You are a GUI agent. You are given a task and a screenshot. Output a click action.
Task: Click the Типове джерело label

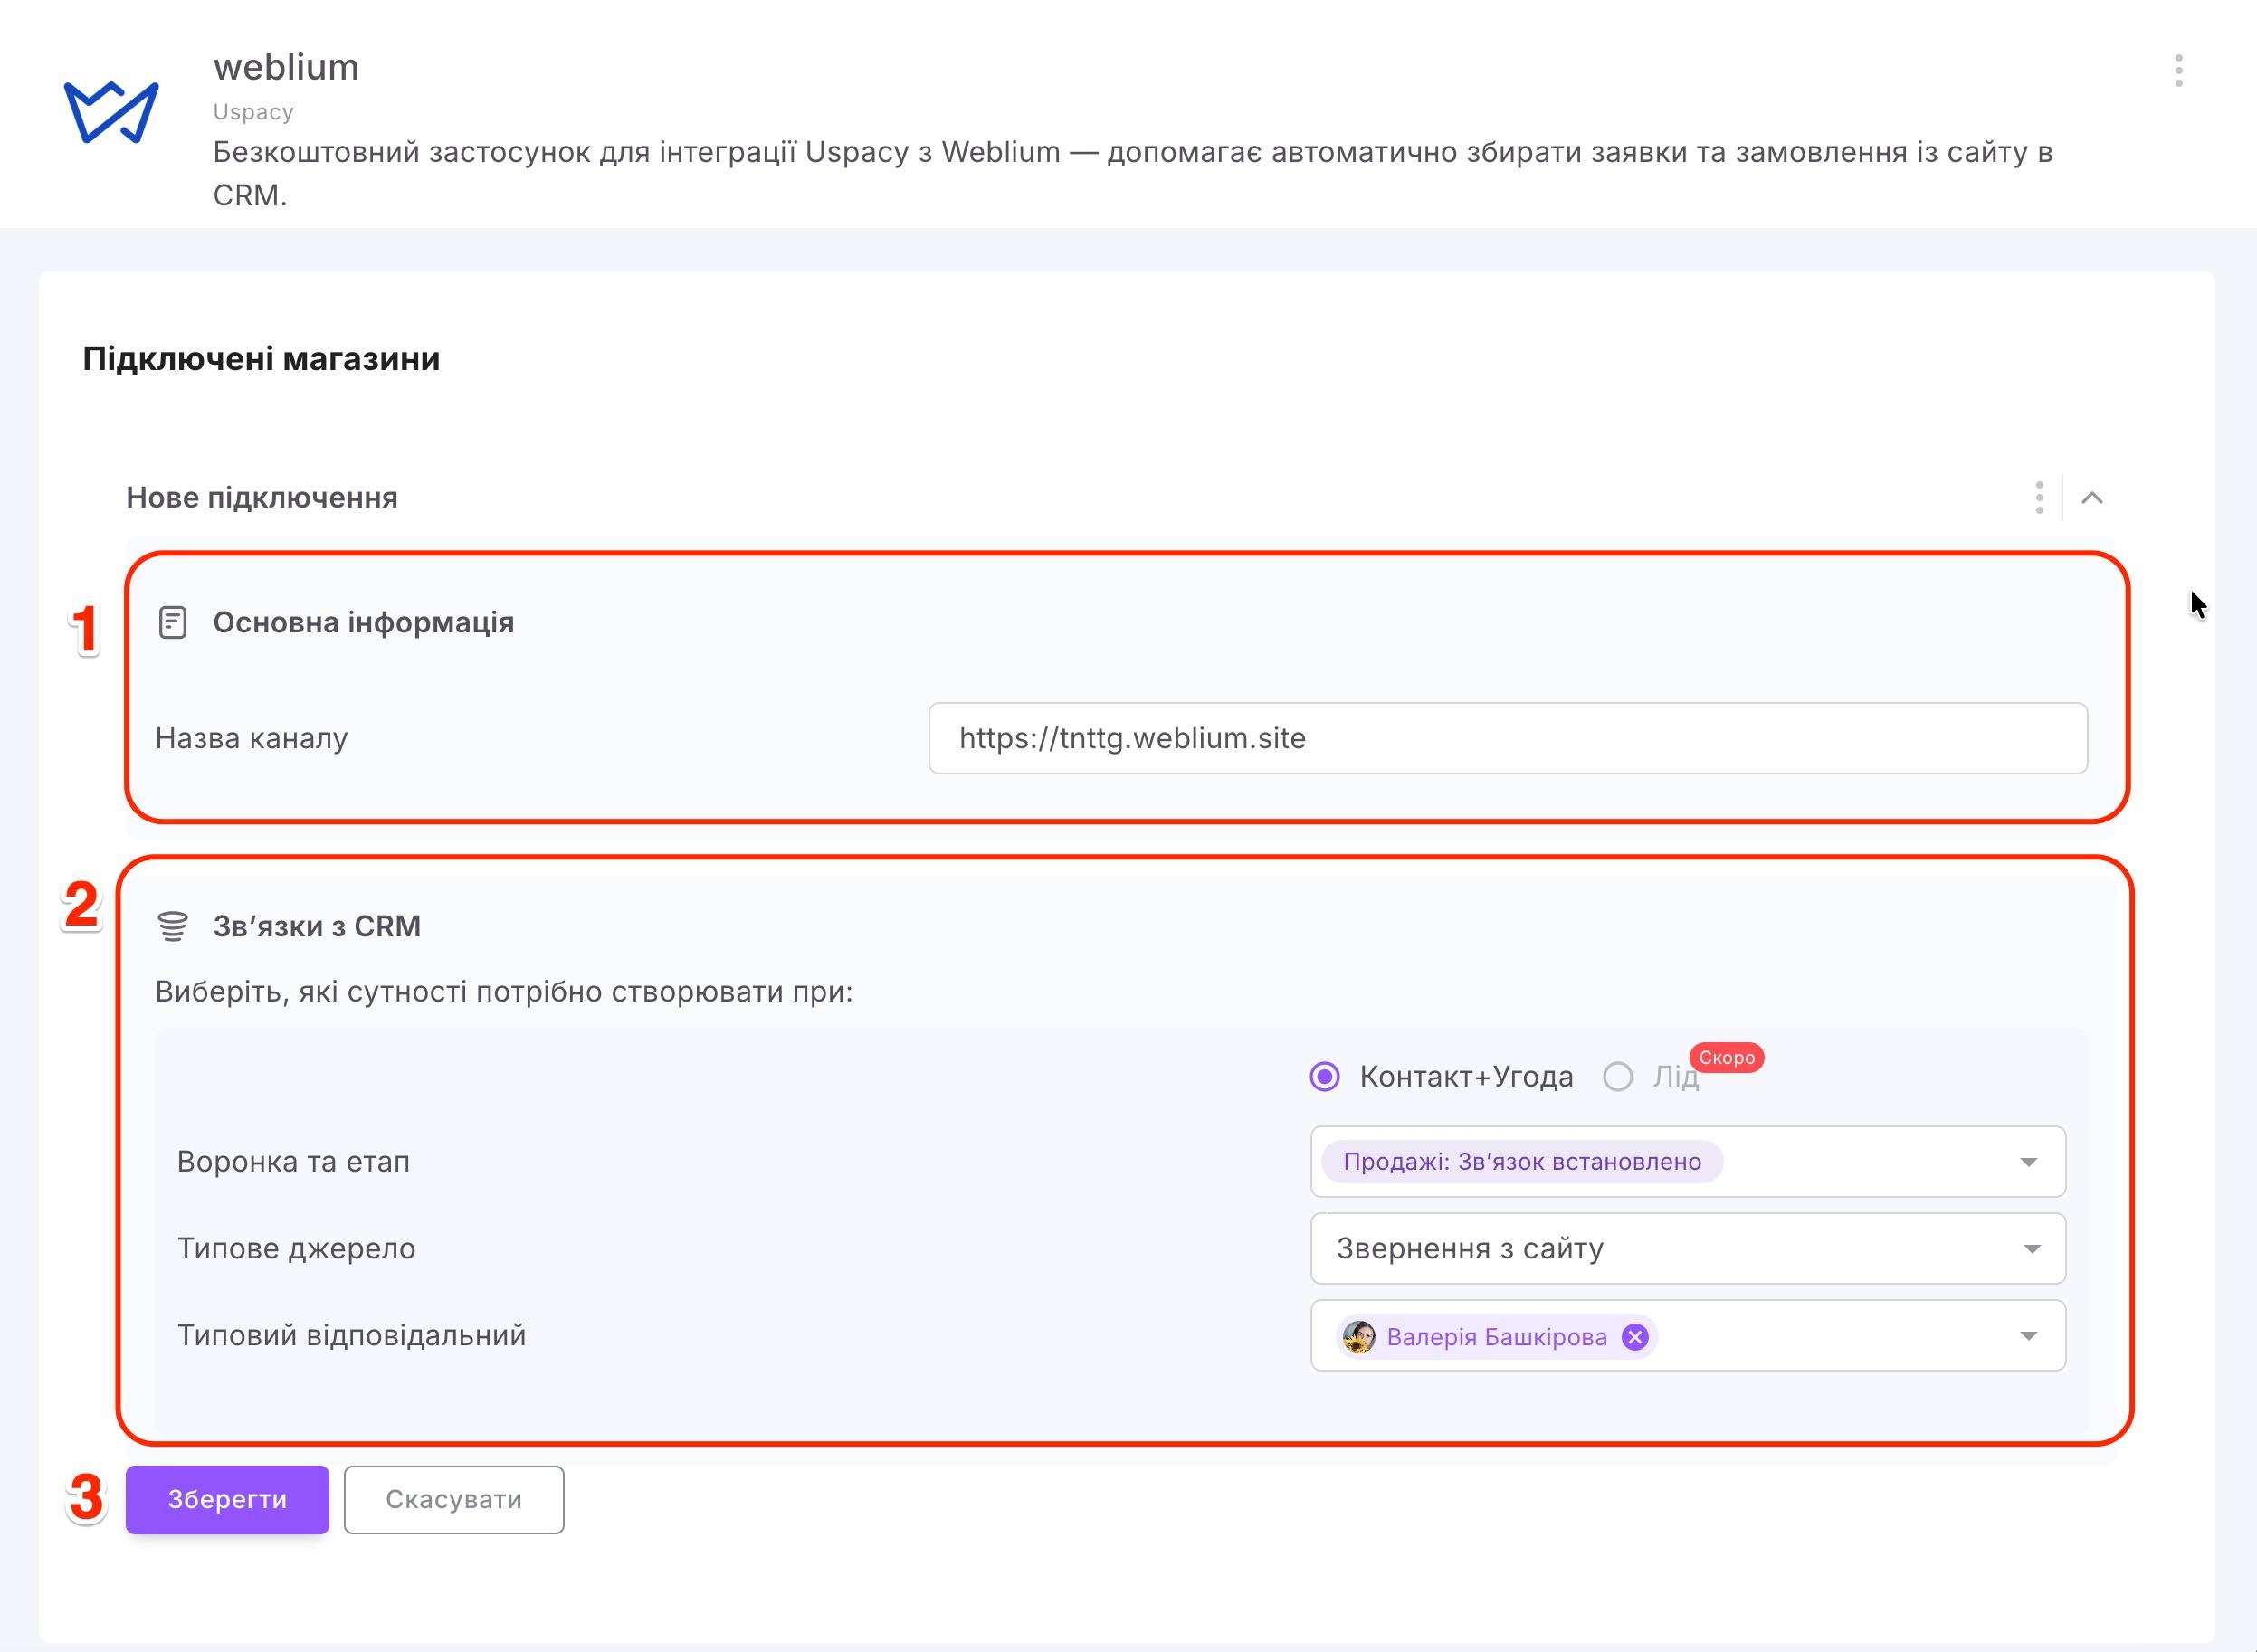296,1248
